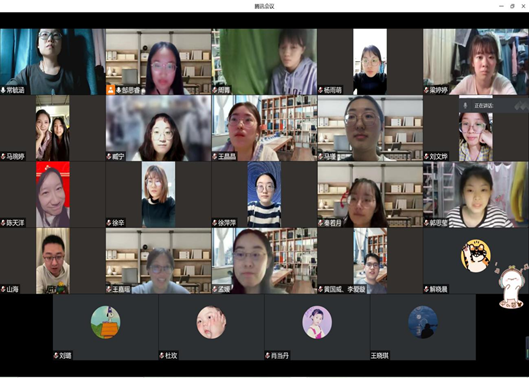Image resolution: width=529 pixels, height=378 pixels.
Task: Click the purple girl avatar of 肖当丹
Action: click(x=317, y=322)
